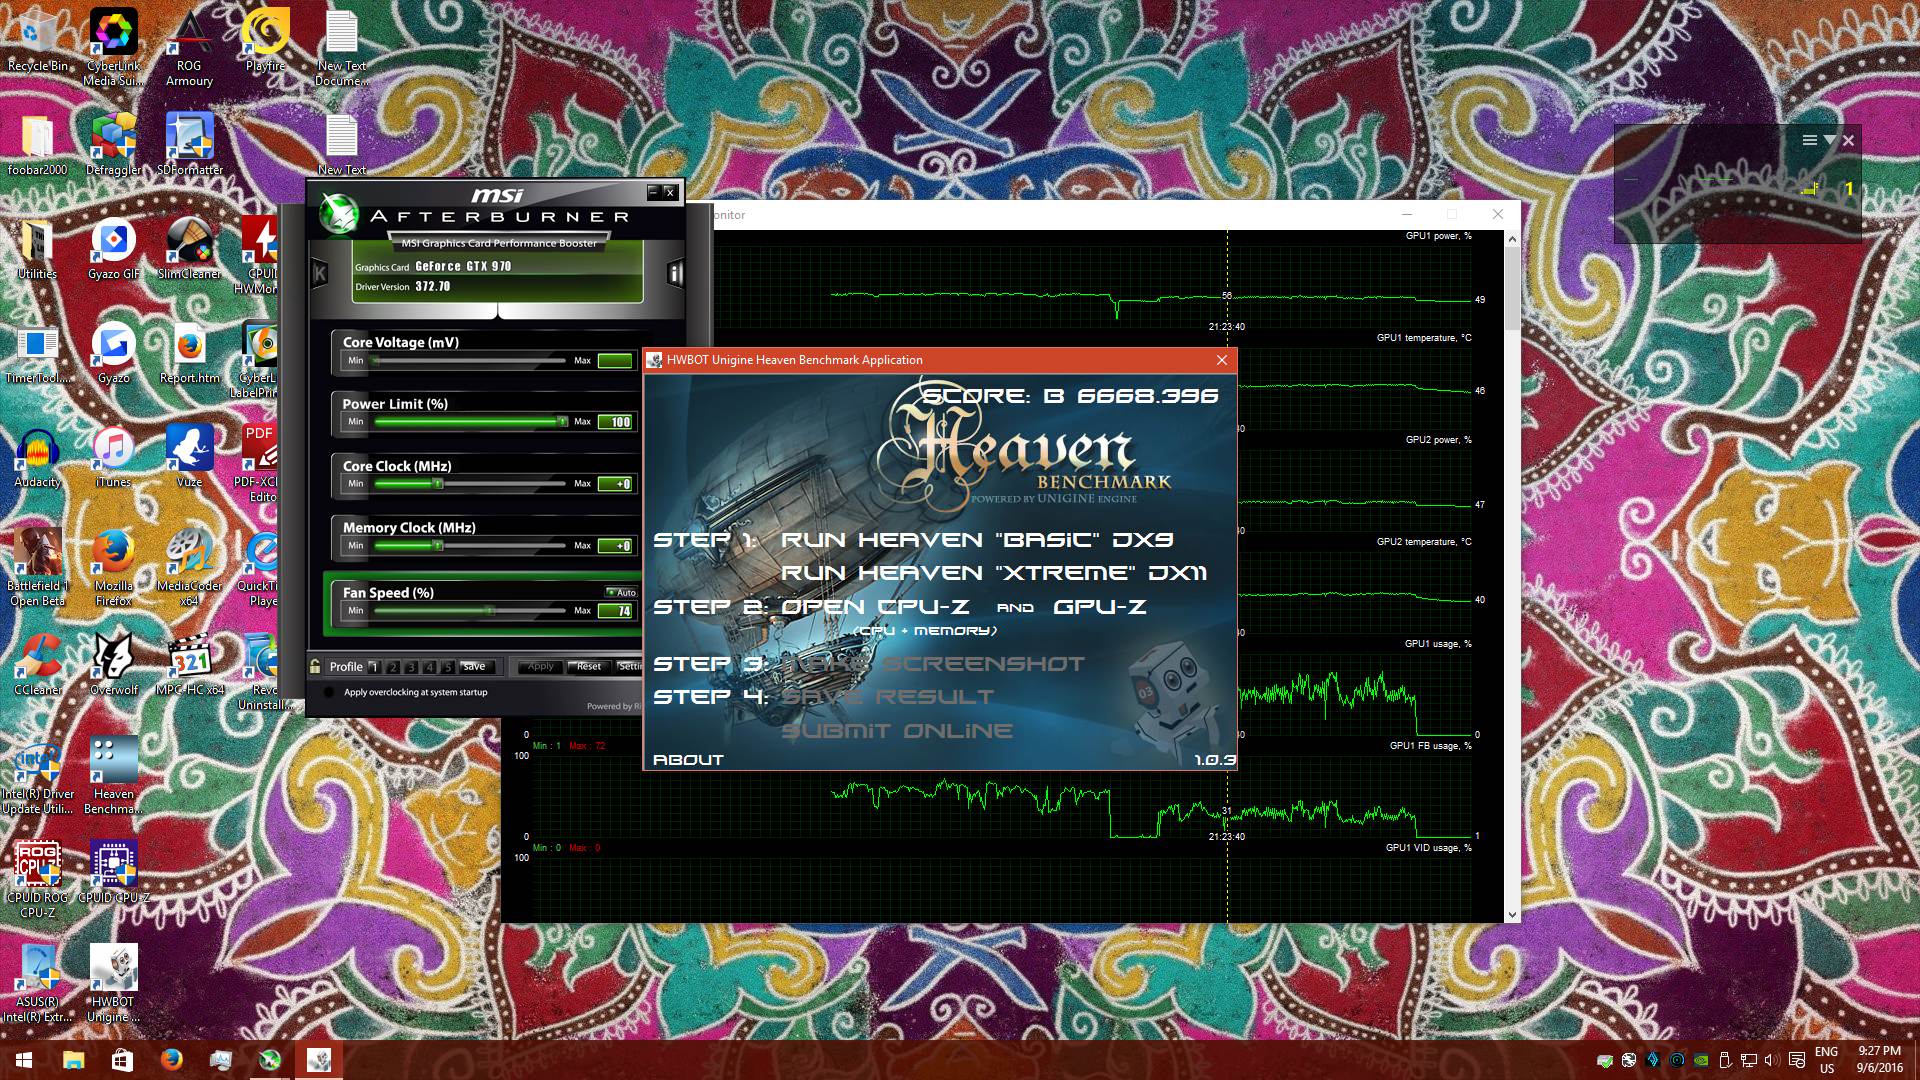The height and width of the screenshot is (1080, 1920).
Task: Click the Memory Clock slider handle
Action: [437, 545]
